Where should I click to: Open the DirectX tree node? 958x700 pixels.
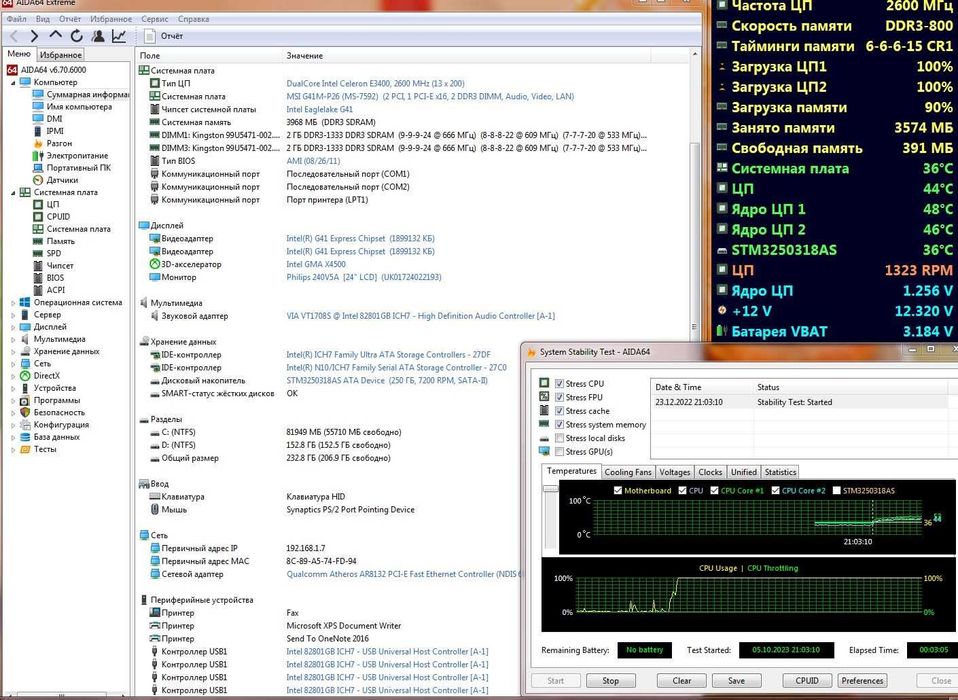[46, 375]
